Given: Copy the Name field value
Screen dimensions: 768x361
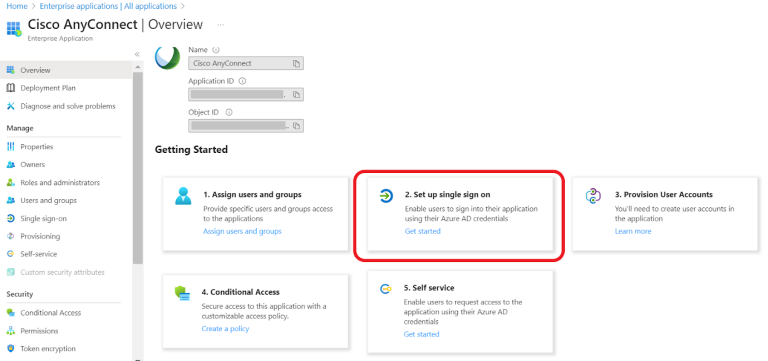Looking at the screenshot, I should 296,64.
